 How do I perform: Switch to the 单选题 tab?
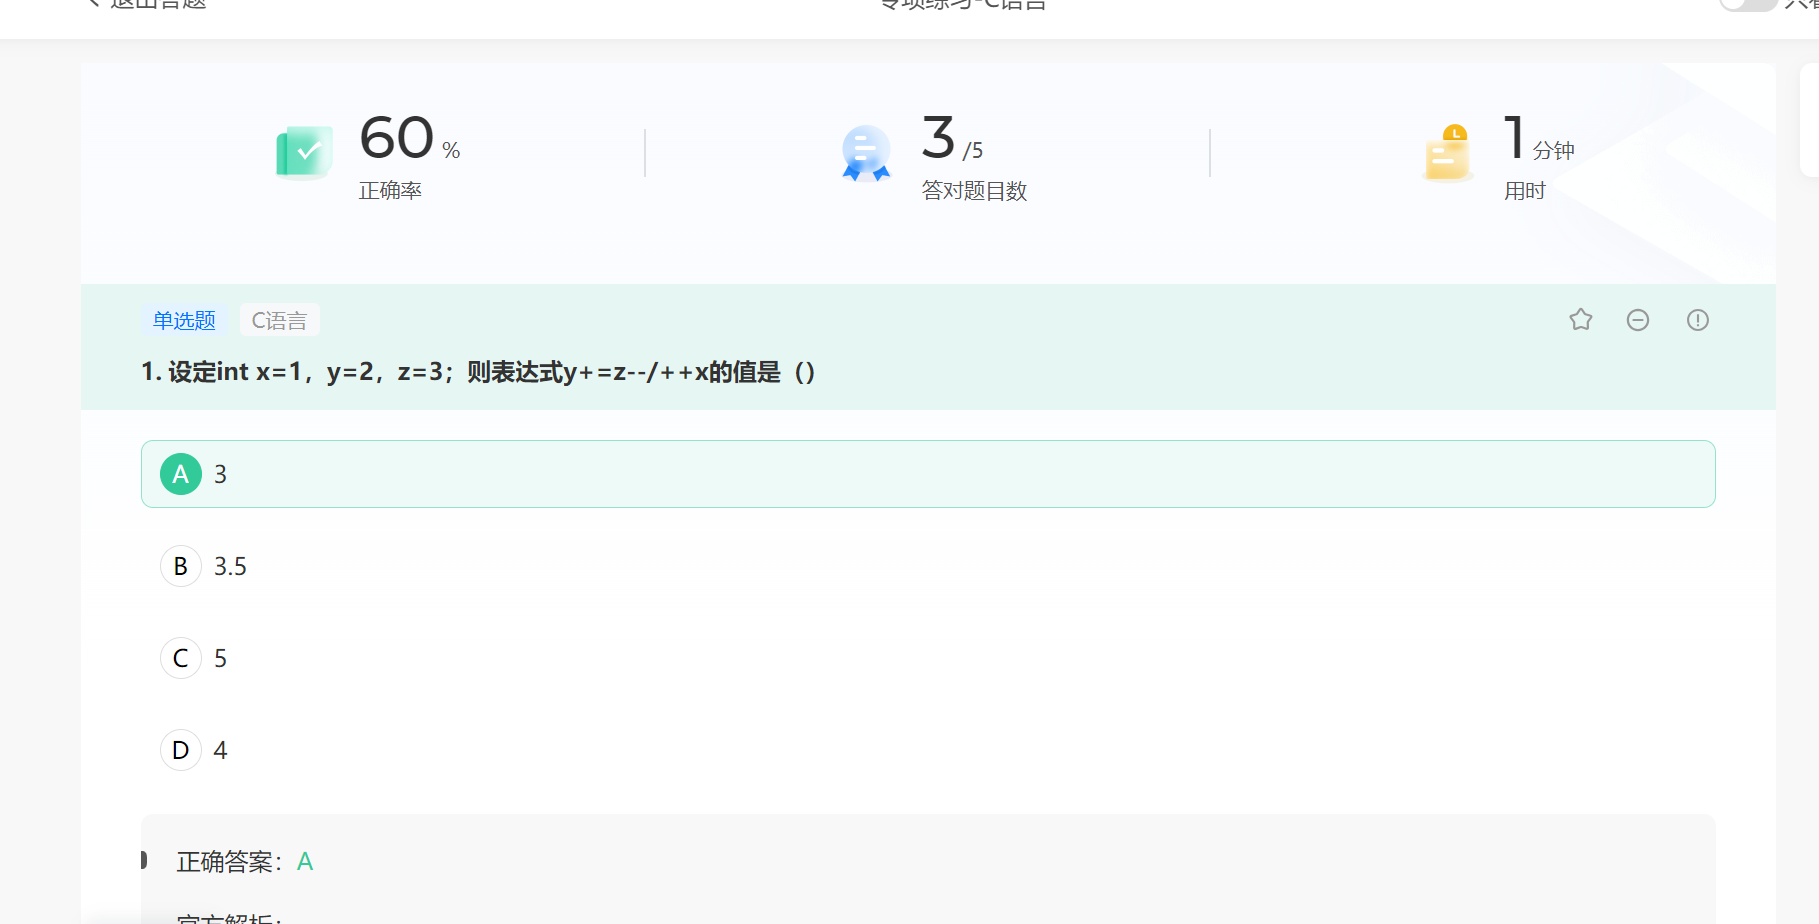point(183,320)
